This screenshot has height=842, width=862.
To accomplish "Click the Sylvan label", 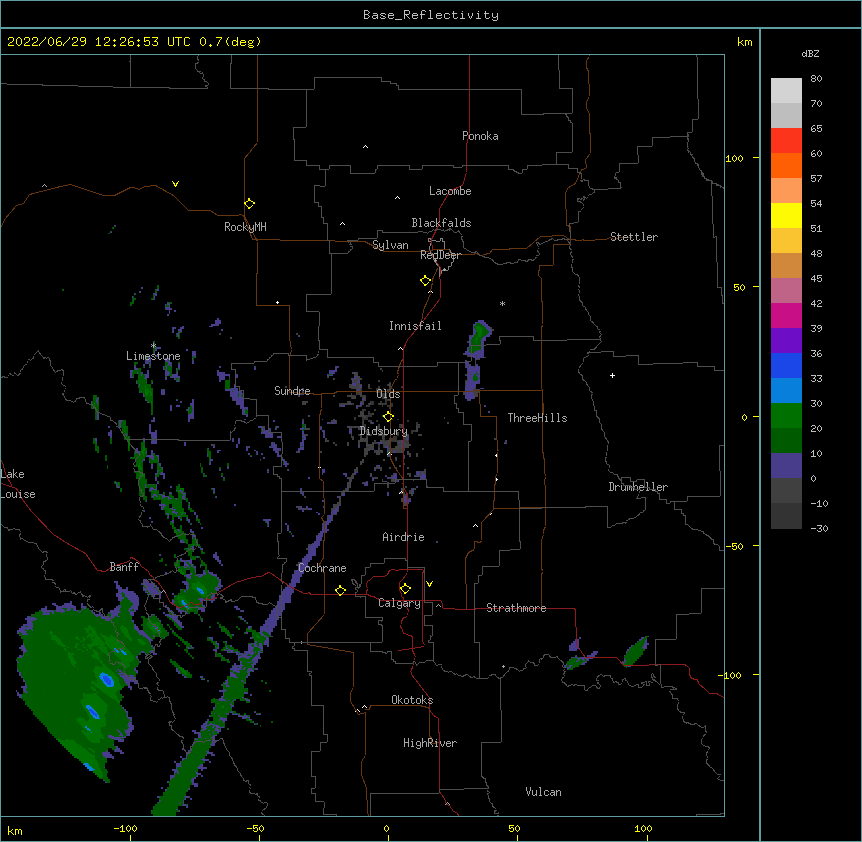I will pos(390,245).
